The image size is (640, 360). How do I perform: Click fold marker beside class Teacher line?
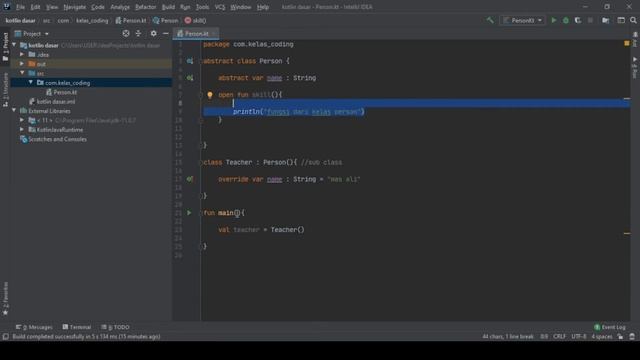[x=201, y=162]
